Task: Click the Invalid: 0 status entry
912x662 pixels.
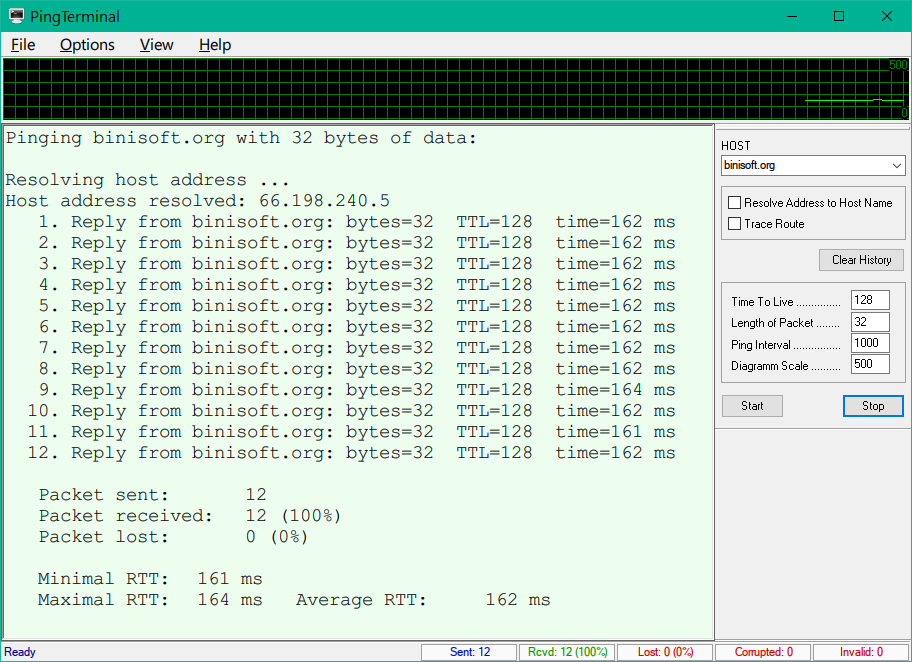Action: tap(861, 652)
